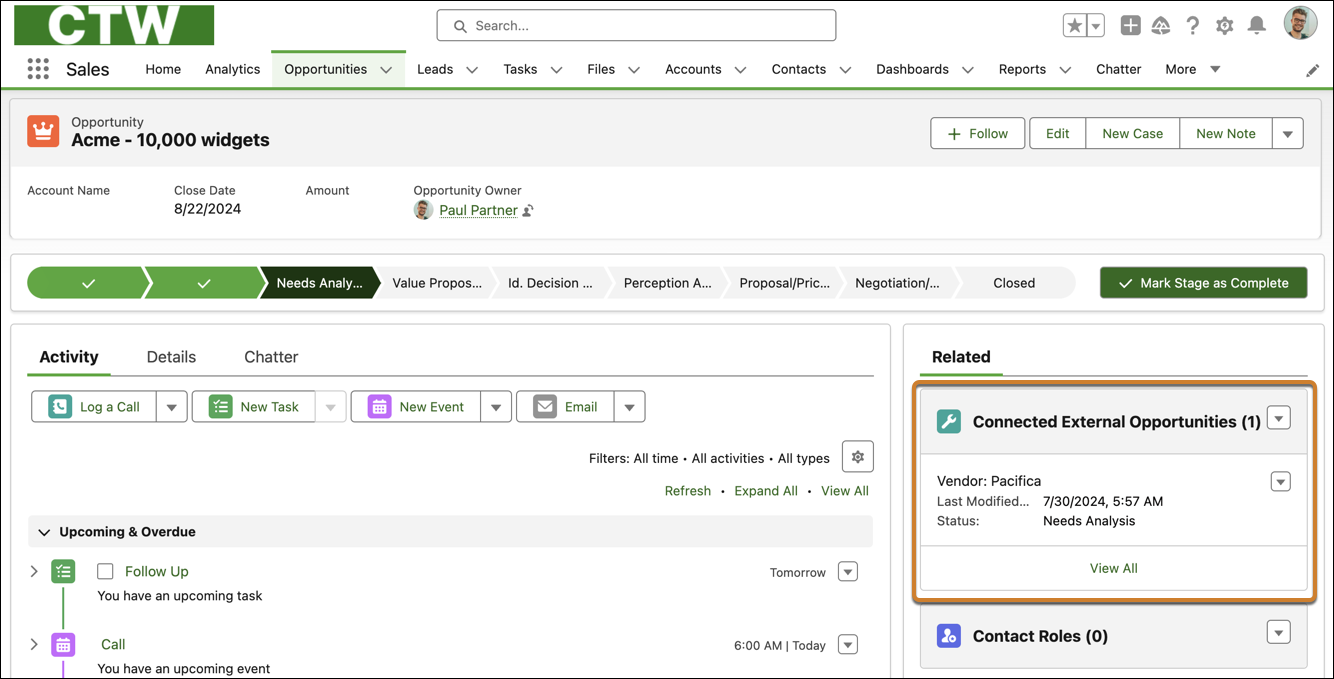Open the global actions plus icon
This screenshot has width=1334, height=679.
tap(1130, 26)
